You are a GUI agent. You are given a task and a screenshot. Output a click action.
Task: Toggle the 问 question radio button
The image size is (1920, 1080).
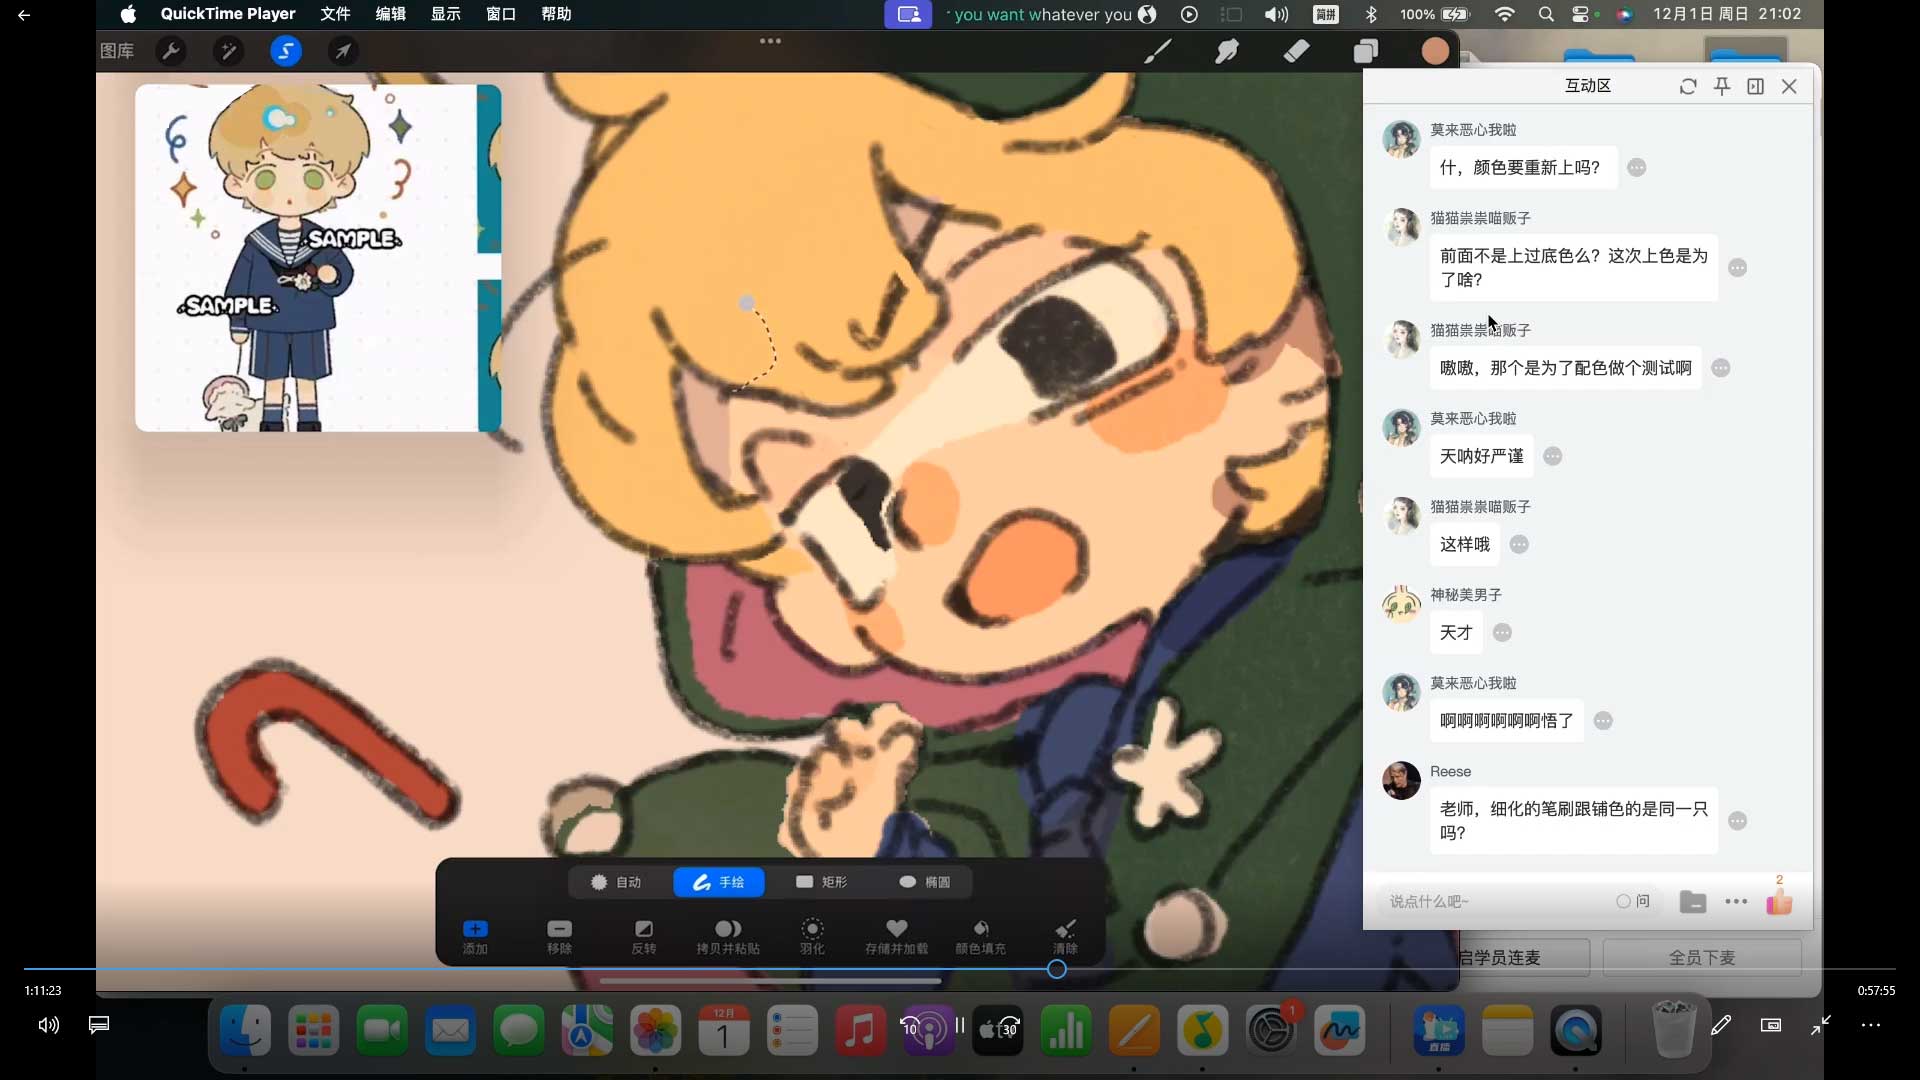(1623, 901)
